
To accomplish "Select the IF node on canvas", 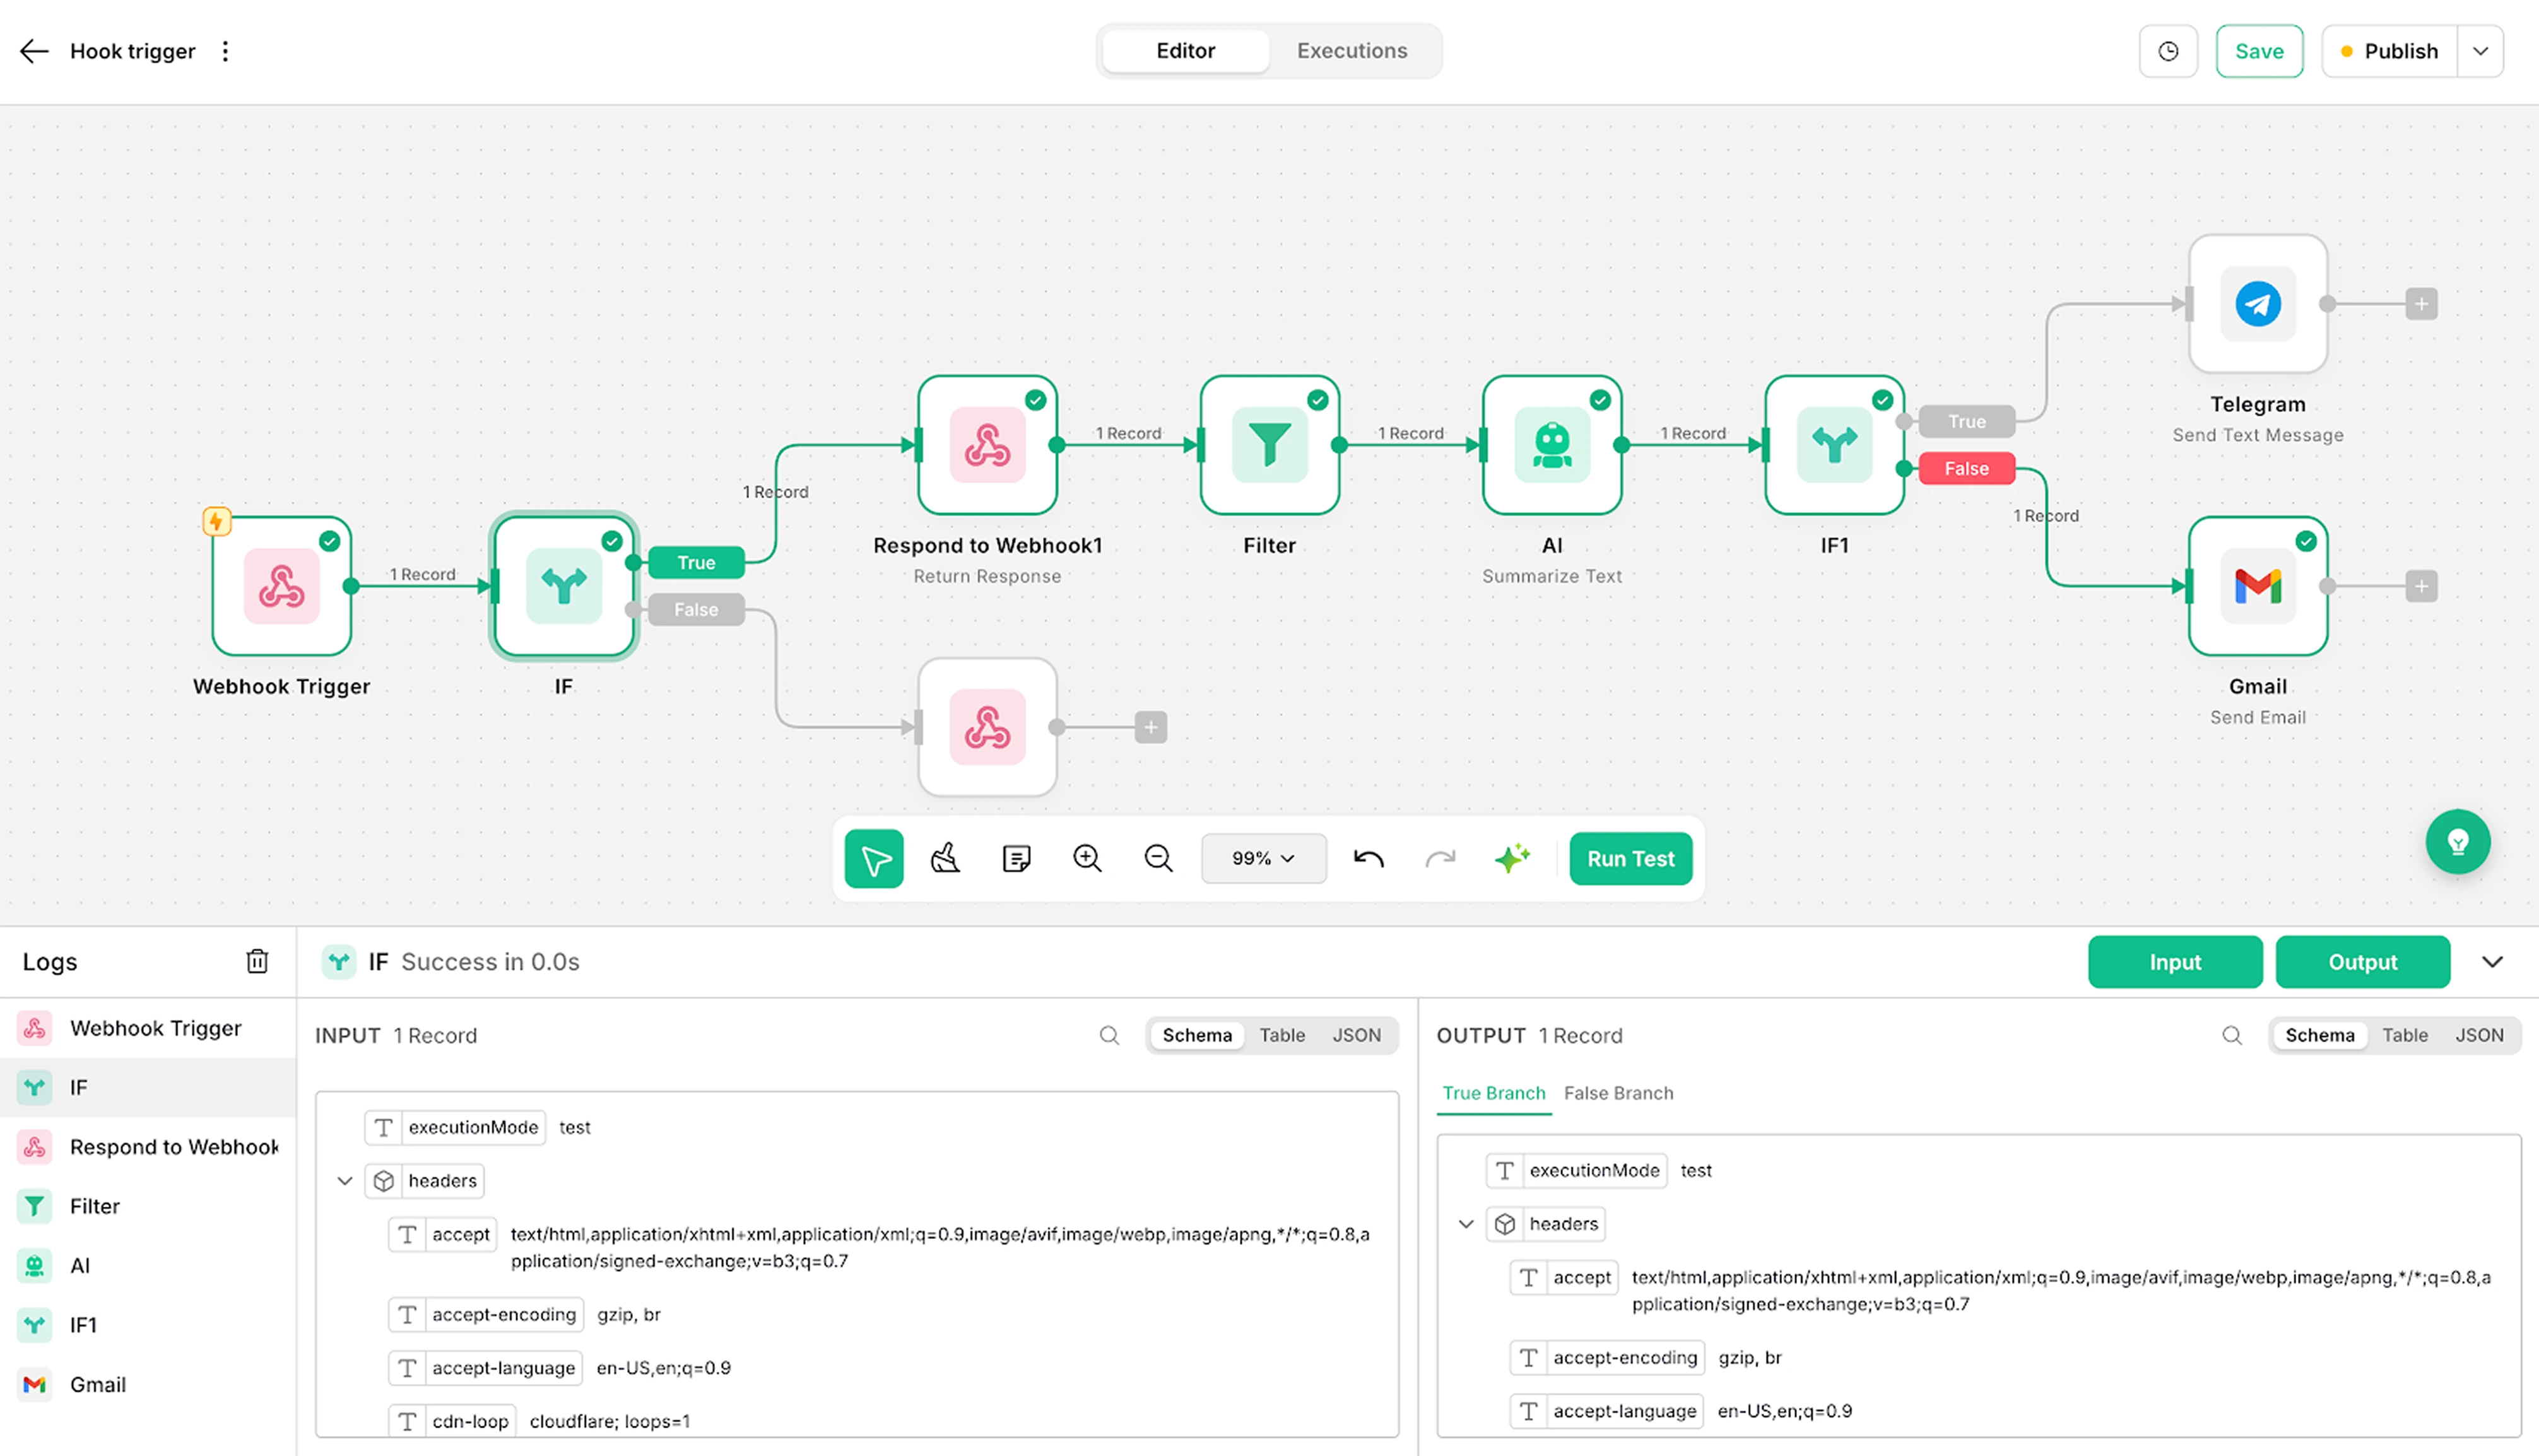I will [x=564, y=586].
